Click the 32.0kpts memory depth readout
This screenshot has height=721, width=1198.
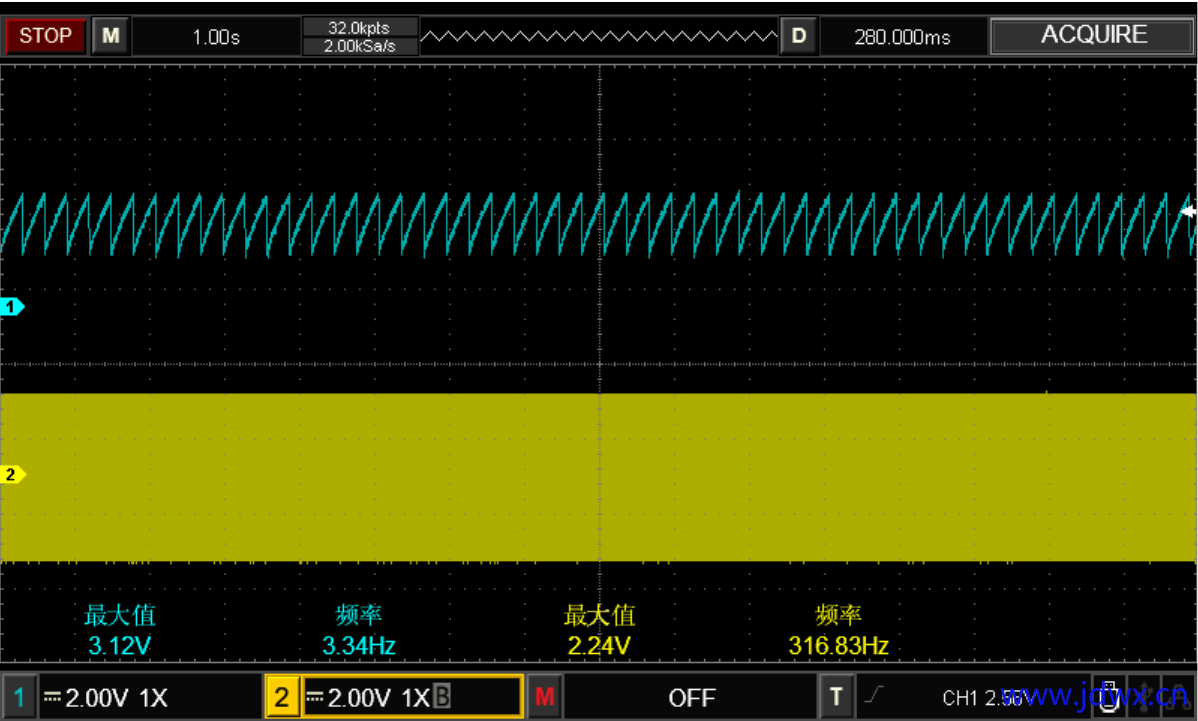tap(360, 27)
